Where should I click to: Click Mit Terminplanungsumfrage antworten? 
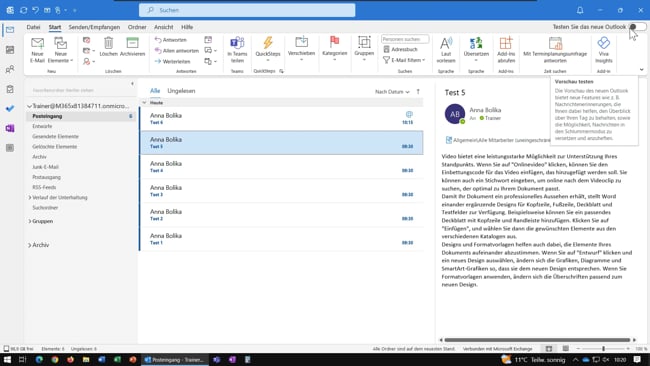(x=555, y=50)
